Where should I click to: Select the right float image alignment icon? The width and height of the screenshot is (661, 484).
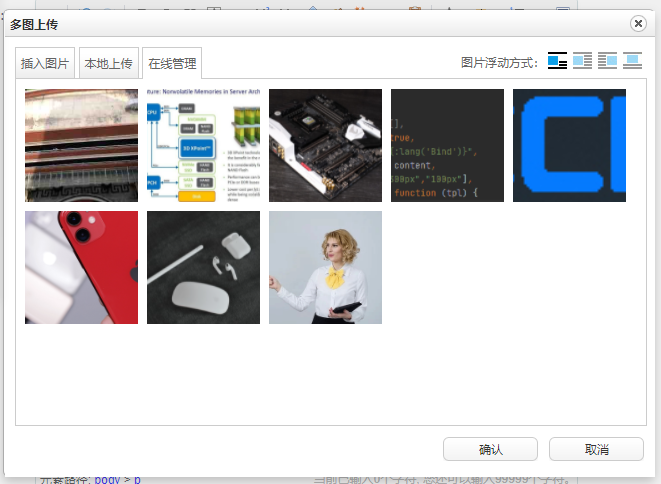[x=607, y=61]
